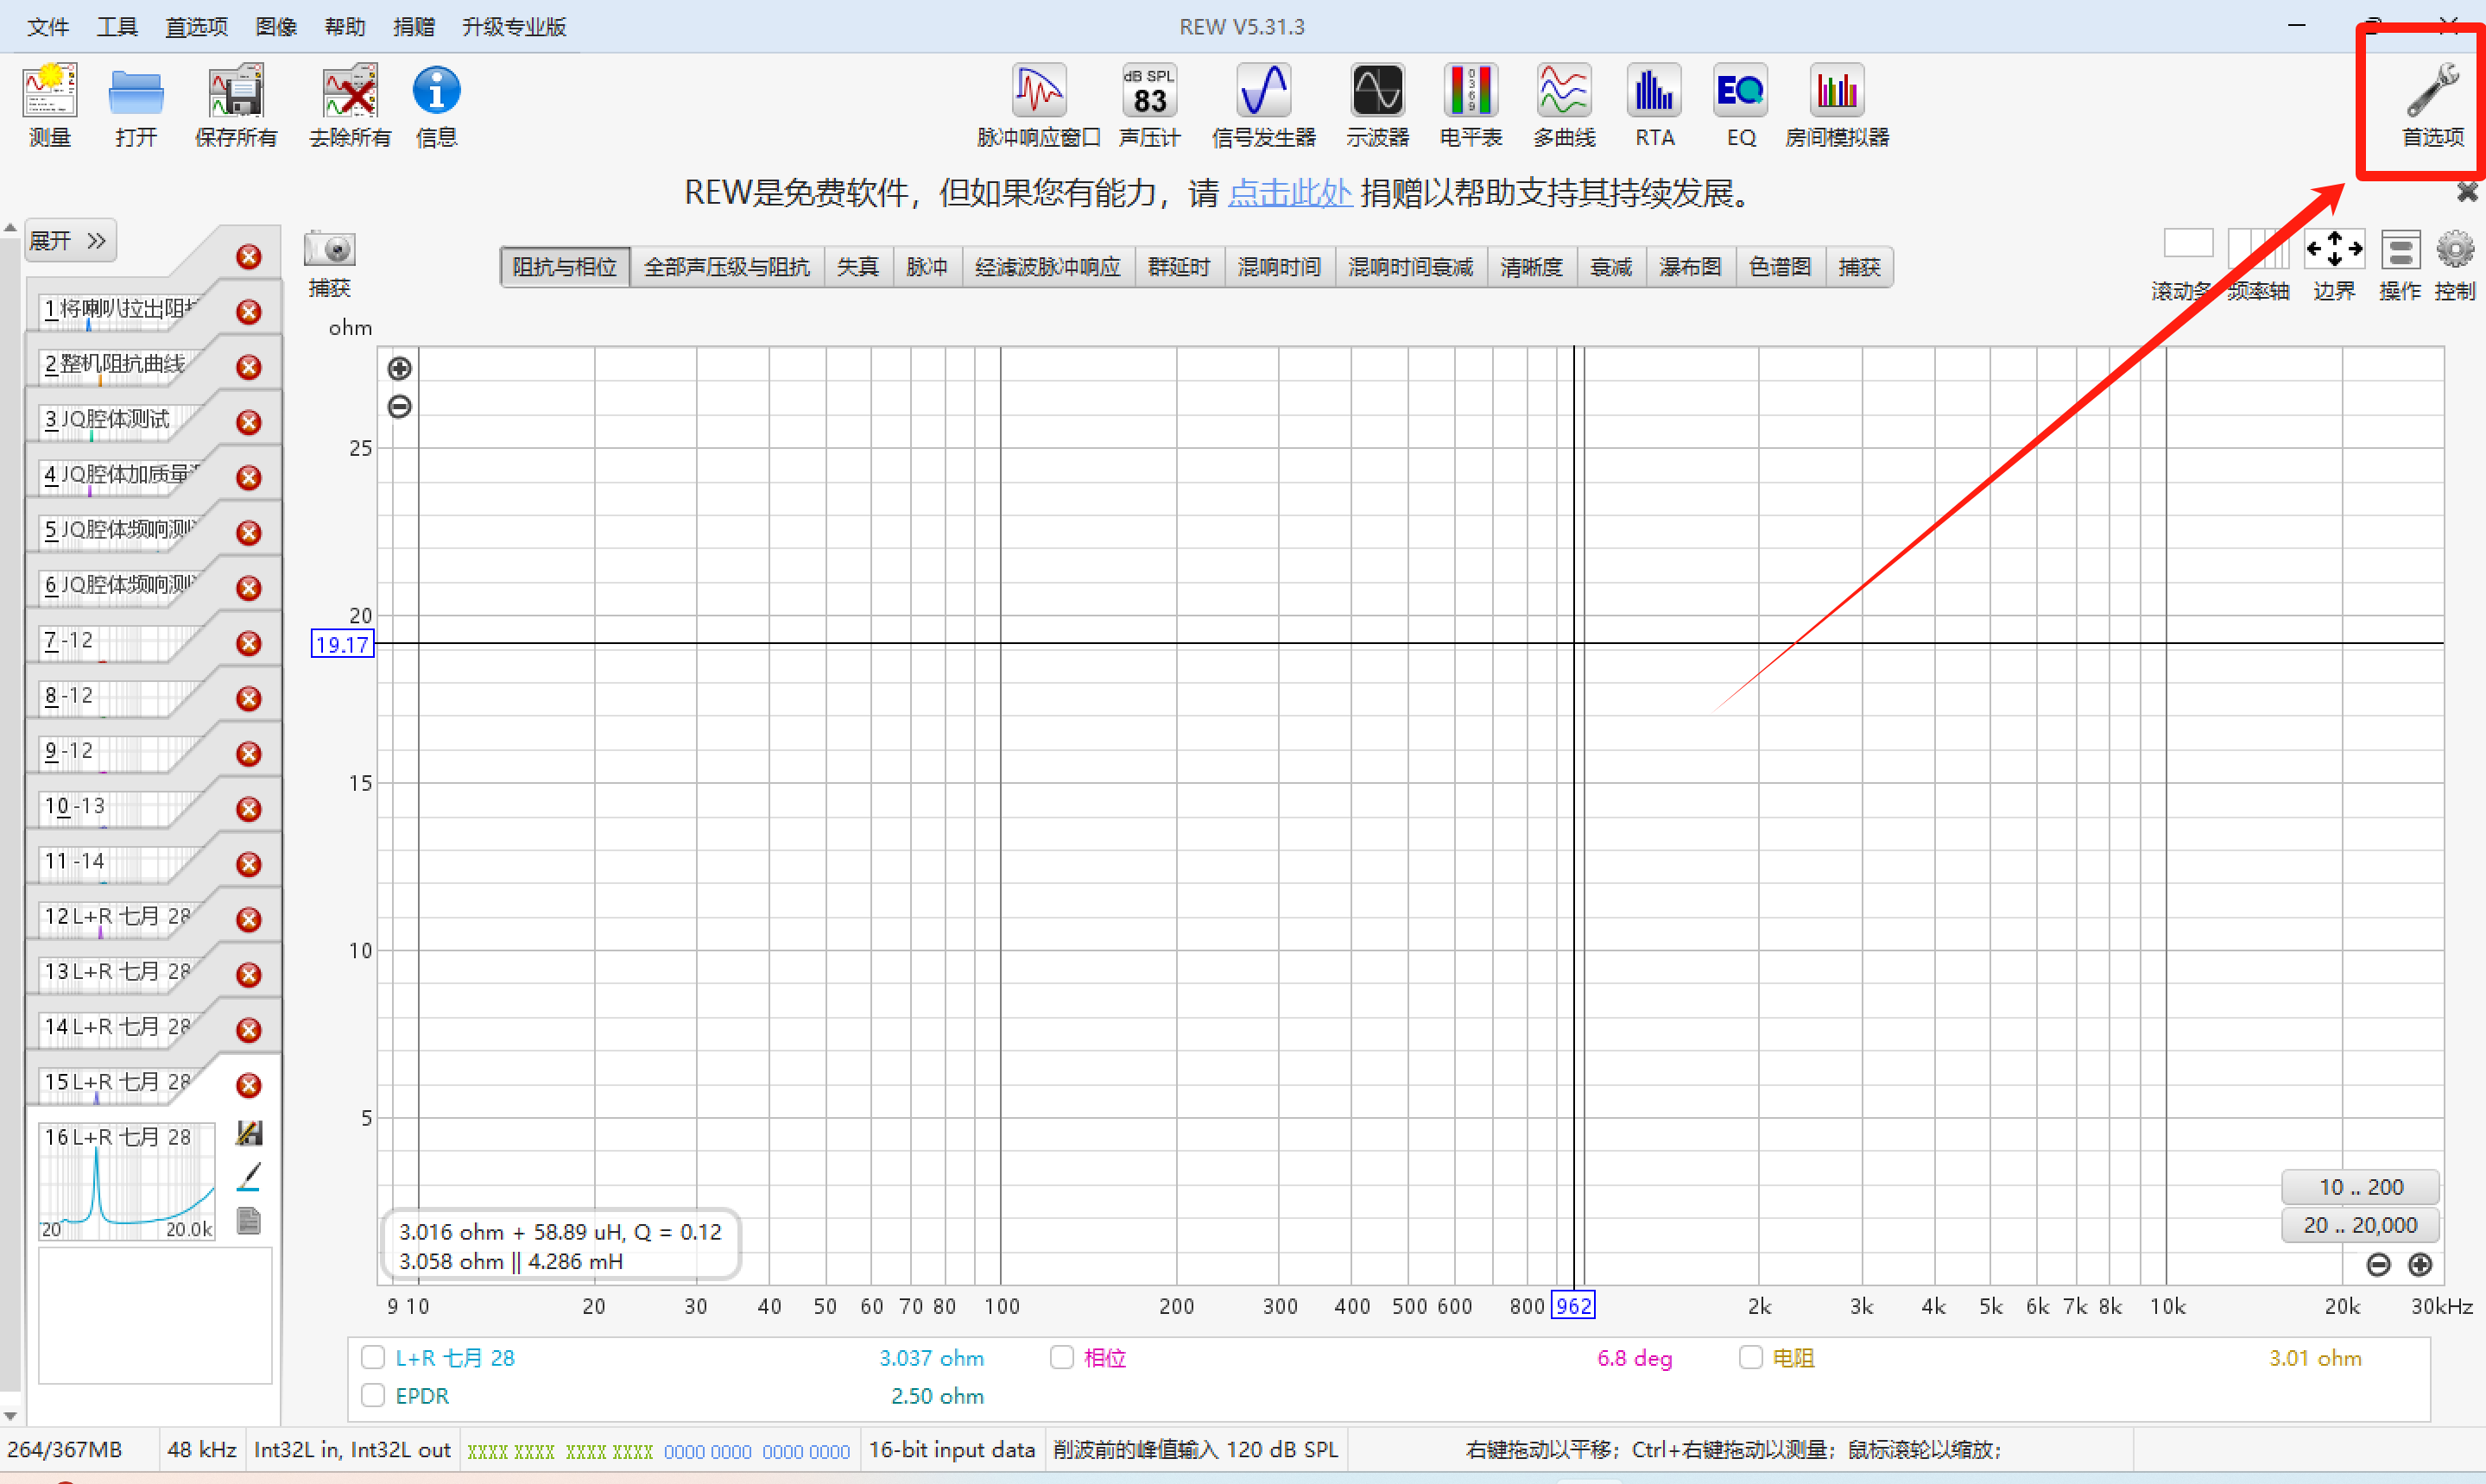Select the 16 L+R 七月 28 measurement thumbnail
Viewport: 2486px width, 1484px height.
pyautogui.click(x=127, y=1180)
